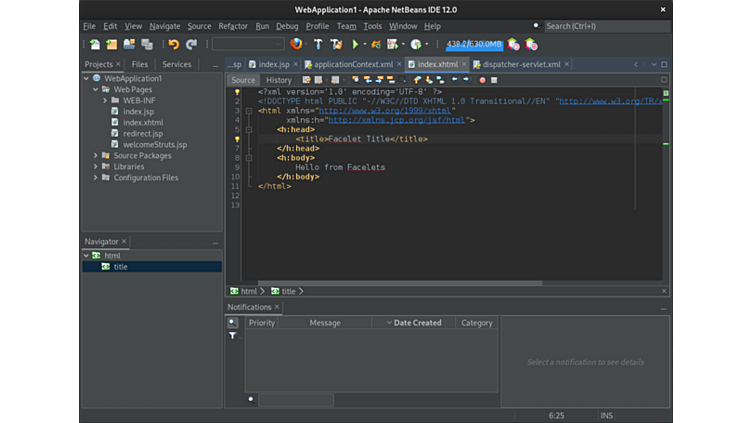Open the dispatcher-servlet.xml editor tab

[521, 64]
